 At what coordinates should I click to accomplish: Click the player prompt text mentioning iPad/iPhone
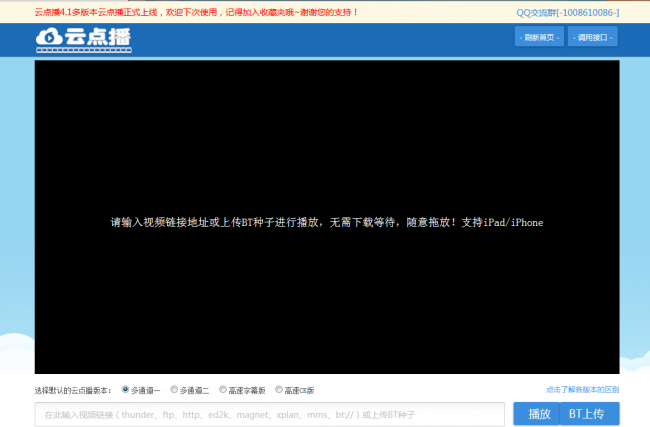coord(326,222)
